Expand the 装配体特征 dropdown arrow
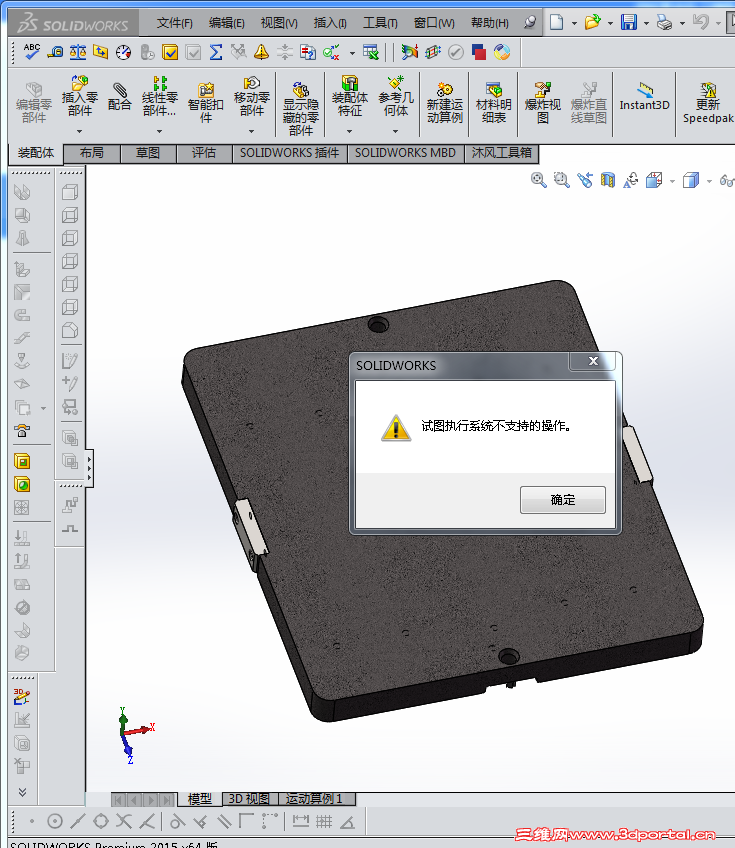The height and width of the screenshot is (848, 735). [349, 131]
